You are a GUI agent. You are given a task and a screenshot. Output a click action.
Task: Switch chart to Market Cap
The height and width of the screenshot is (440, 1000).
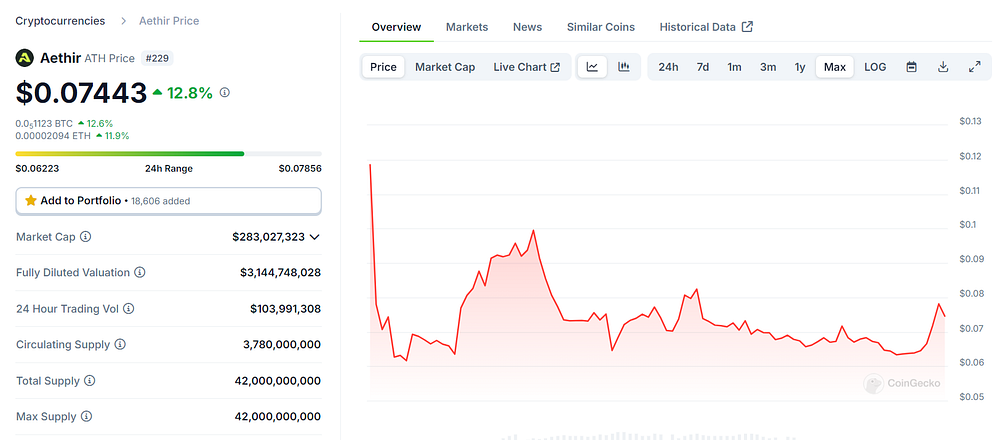pos(445,67)
